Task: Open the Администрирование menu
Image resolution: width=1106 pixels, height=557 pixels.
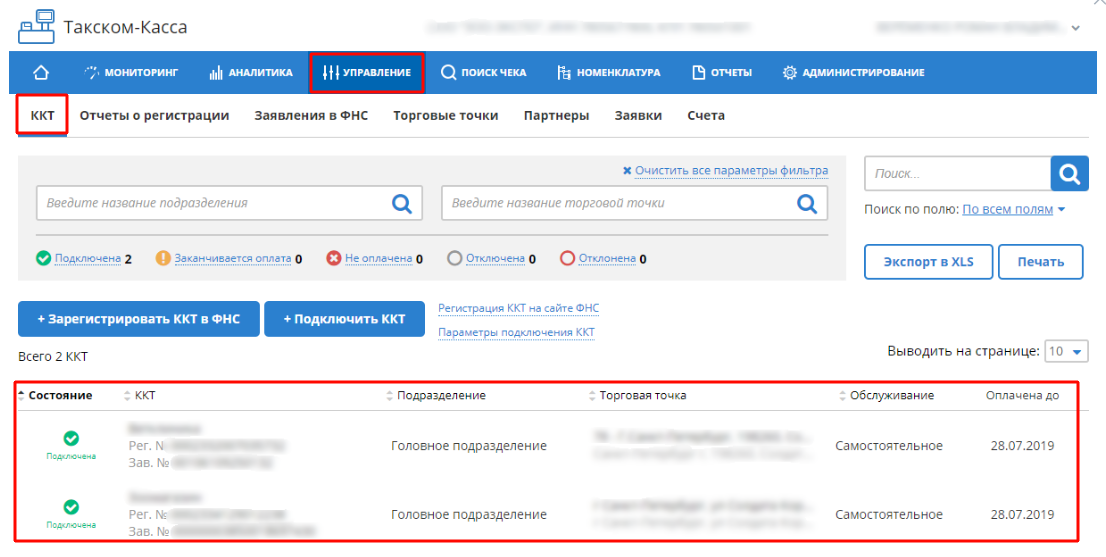Action: pyautogui.click(x=853, y=73)
